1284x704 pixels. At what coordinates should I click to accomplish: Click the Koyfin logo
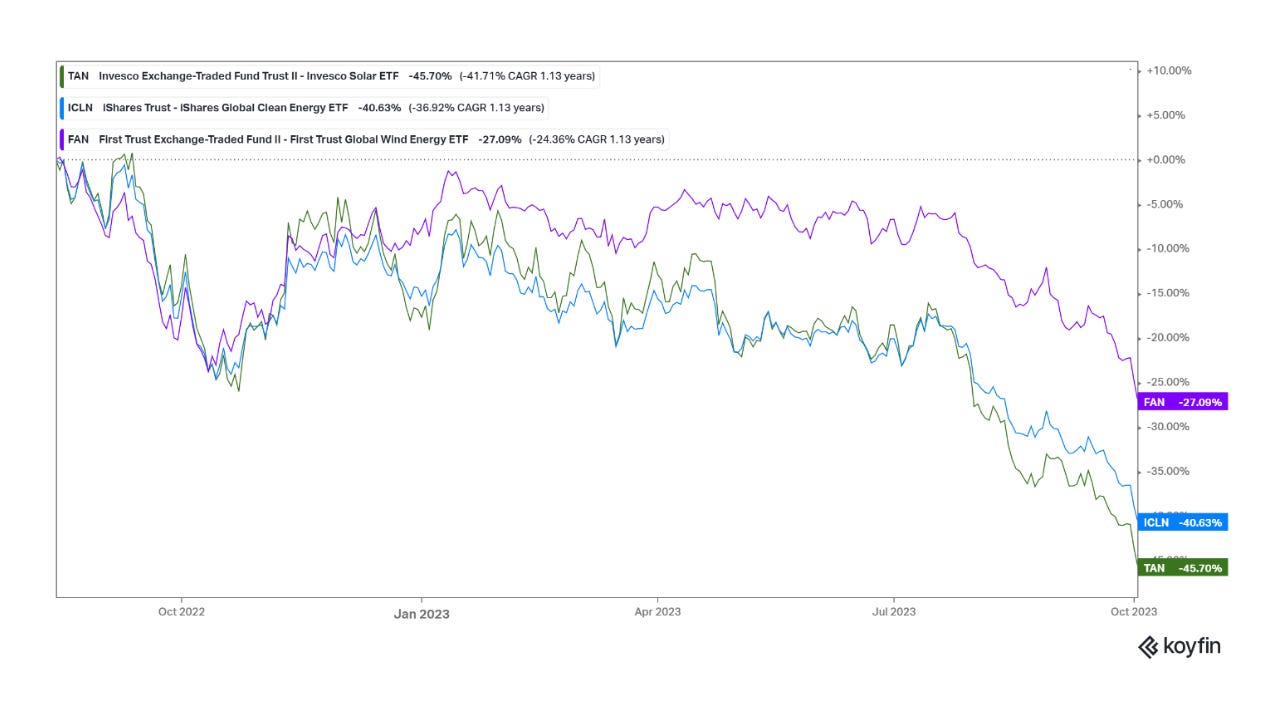(x=1180, y=647)
